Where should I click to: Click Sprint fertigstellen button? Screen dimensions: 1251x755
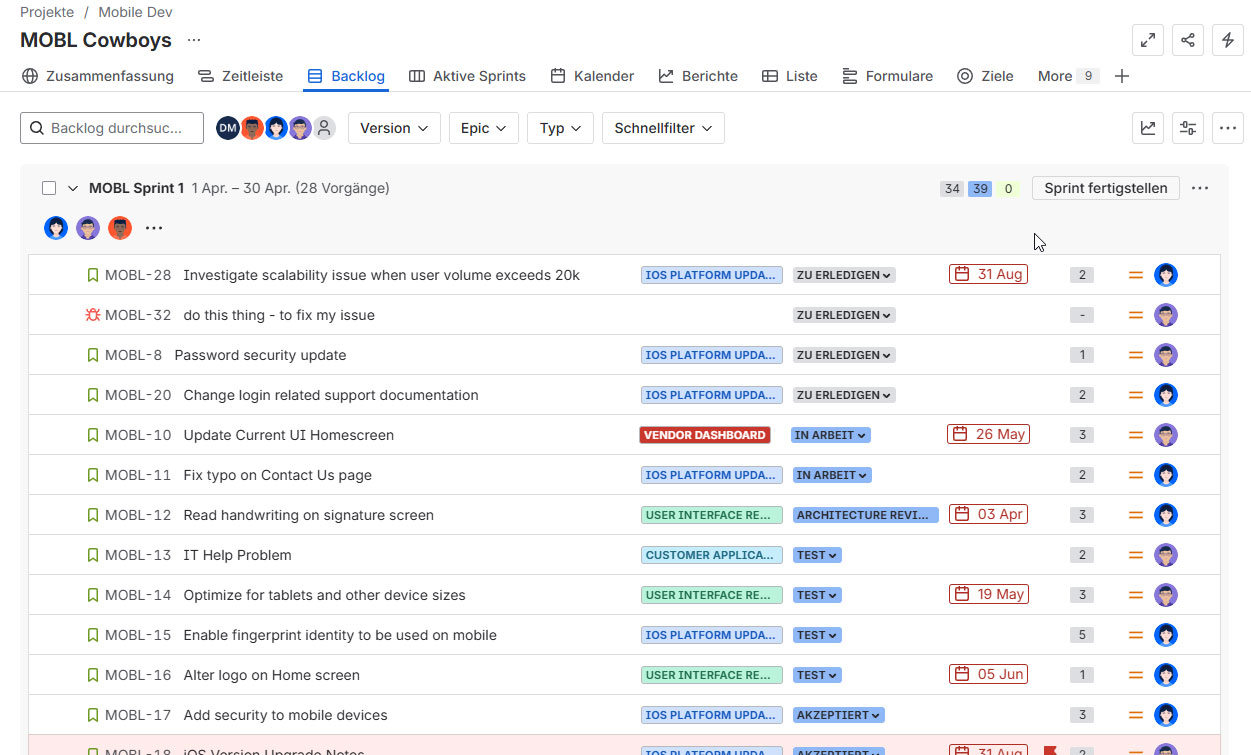click(x=1106, y=188)
